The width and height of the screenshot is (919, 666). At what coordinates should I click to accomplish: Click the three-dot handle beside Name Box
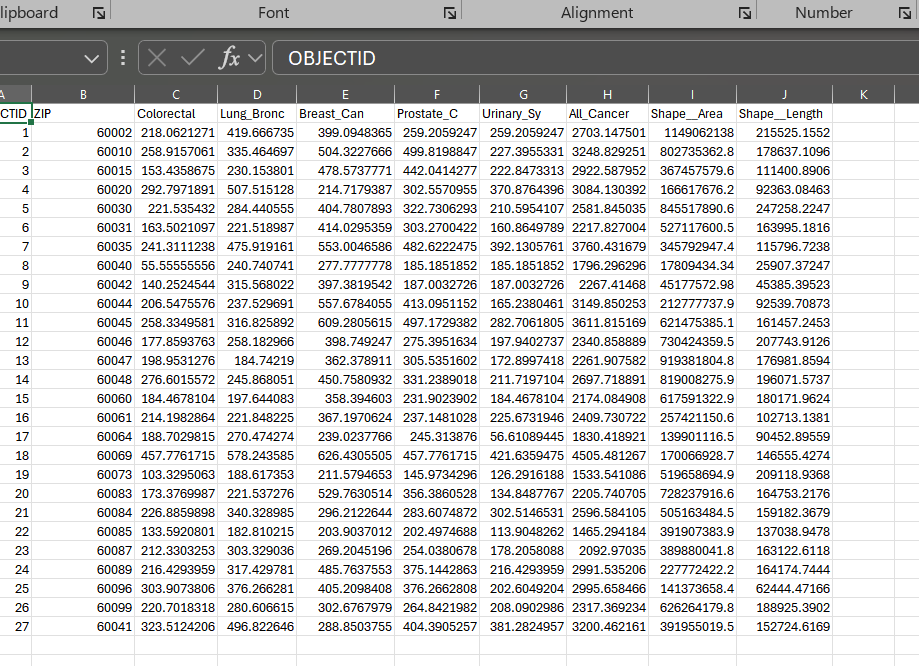click(x=122, y=58)
